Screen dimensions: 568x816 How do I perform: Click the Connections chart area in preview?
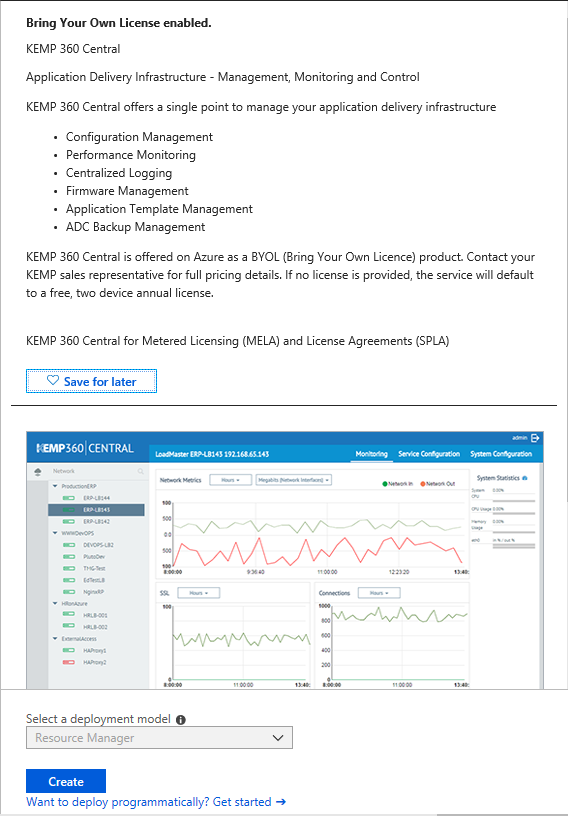pos(398,643)
